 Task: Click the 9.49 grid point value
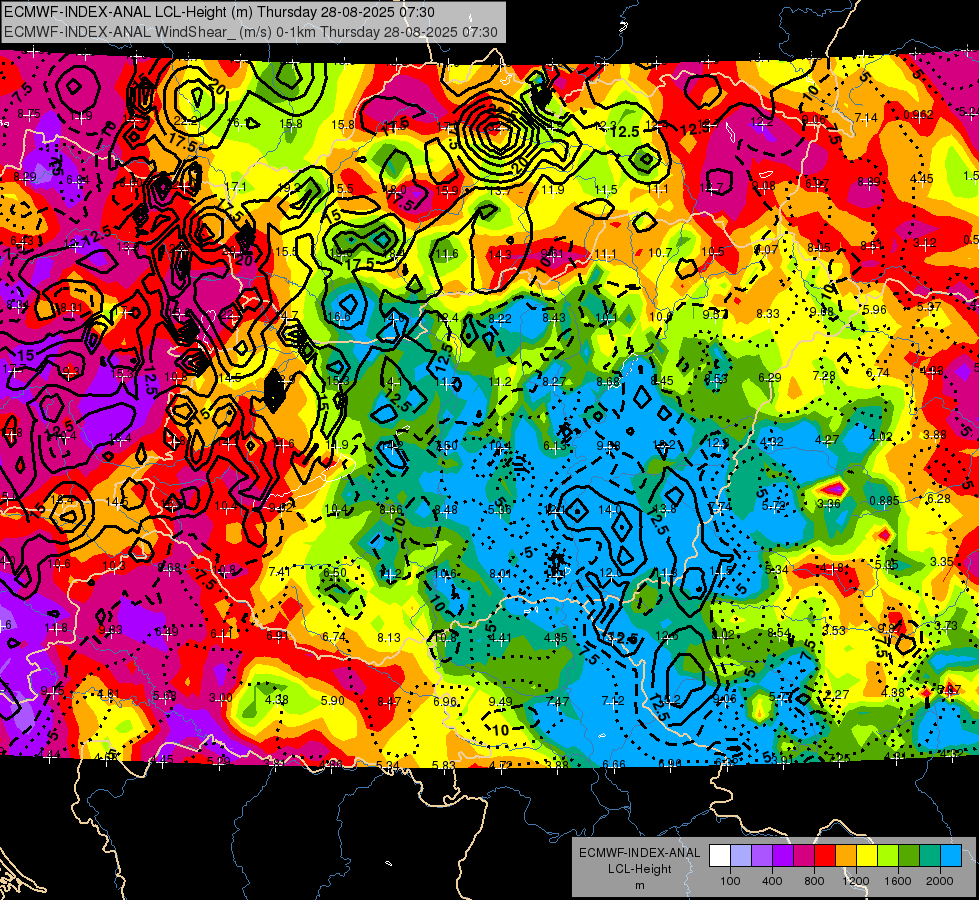click(500, 701)
